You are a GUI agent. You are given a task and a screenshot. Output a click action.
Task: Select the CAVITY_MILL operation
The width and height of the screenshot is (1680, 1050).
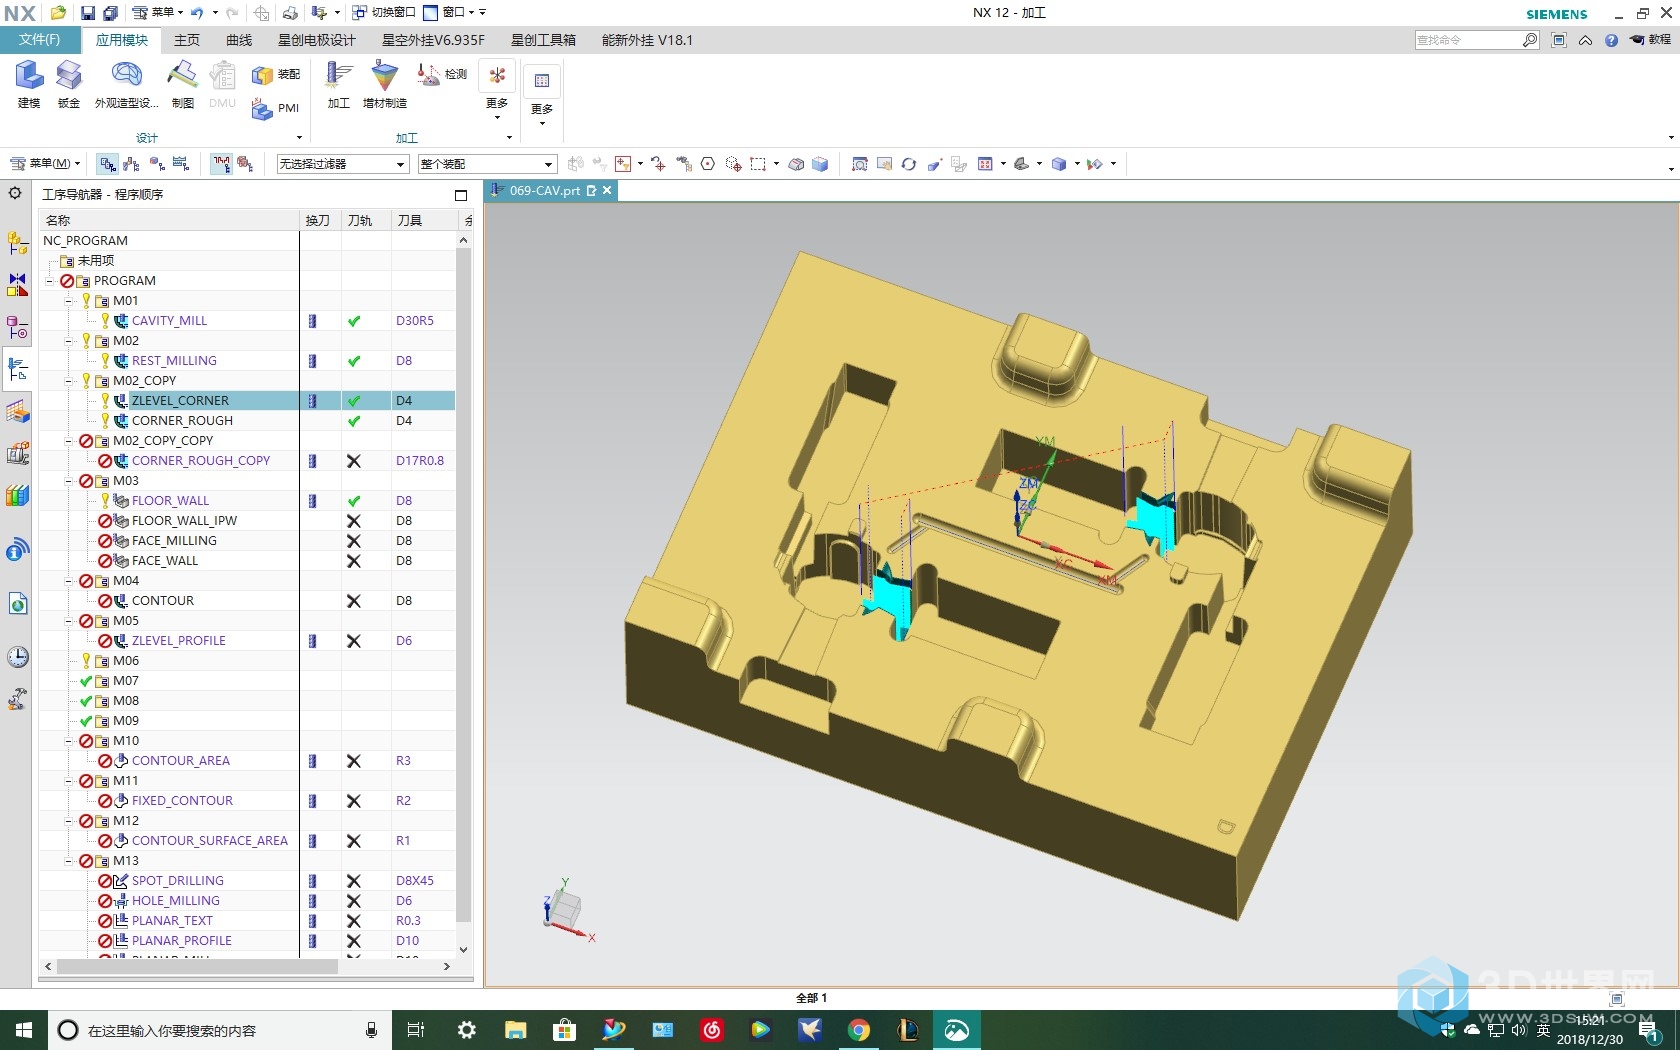169,321
